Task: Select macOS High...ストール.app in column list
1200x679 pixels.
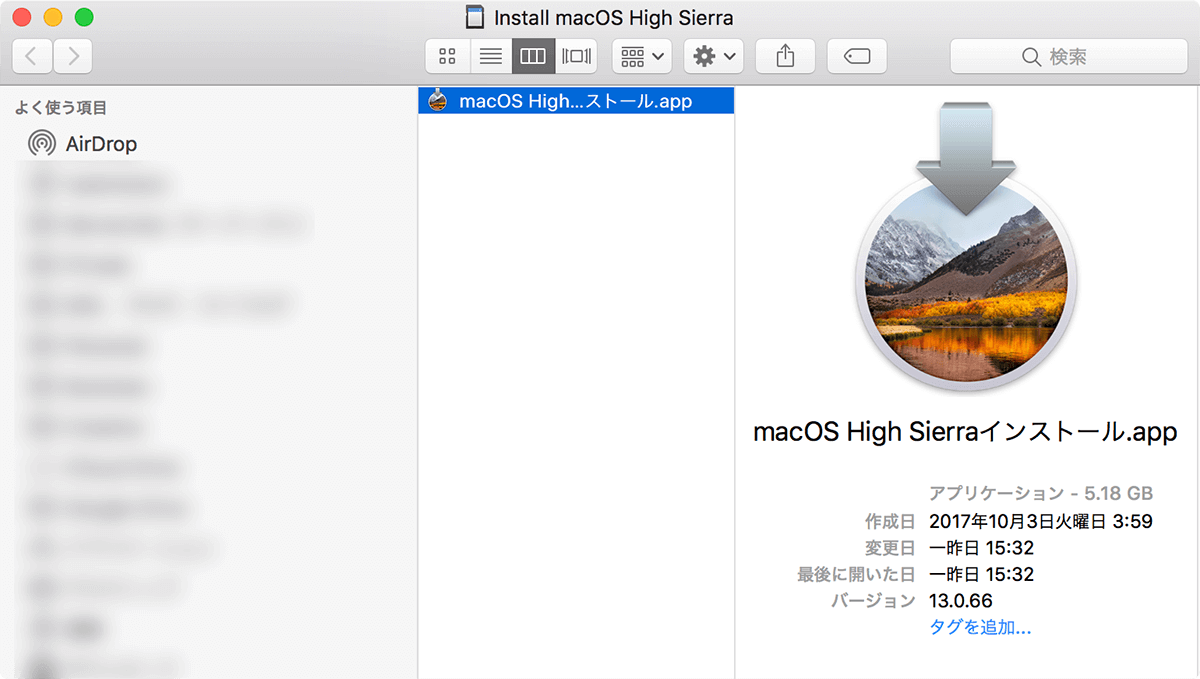Action: coord(576,100)
